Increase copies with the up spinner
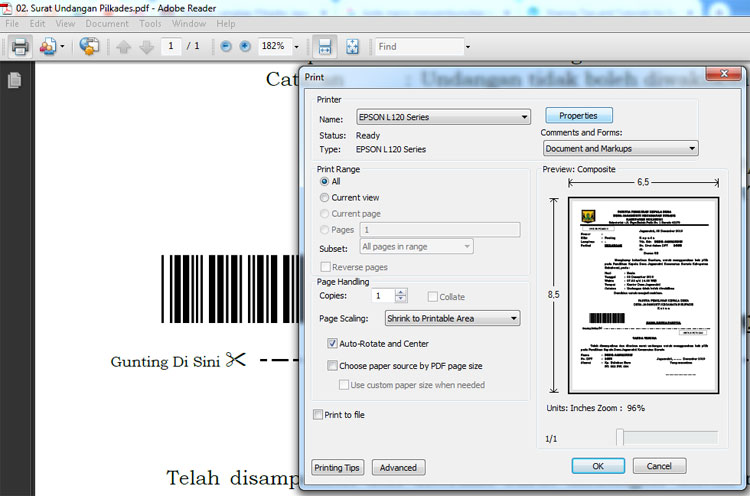This screenshot has width=750, height=496. pos(401,292)
